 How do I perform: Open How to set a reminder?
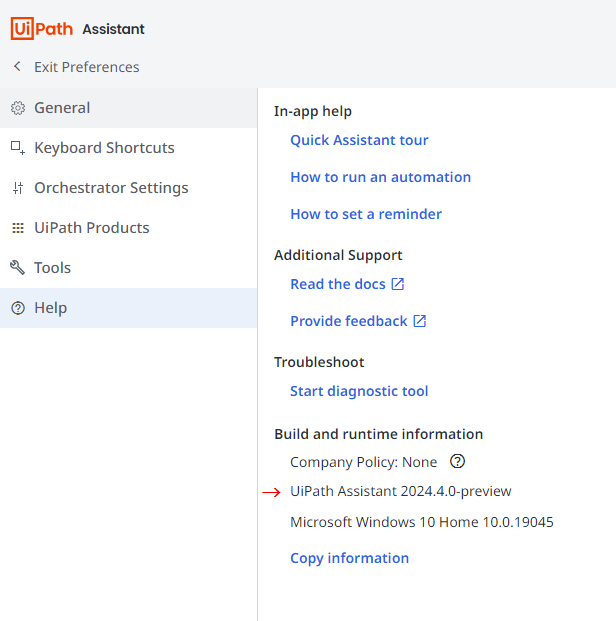366,214
